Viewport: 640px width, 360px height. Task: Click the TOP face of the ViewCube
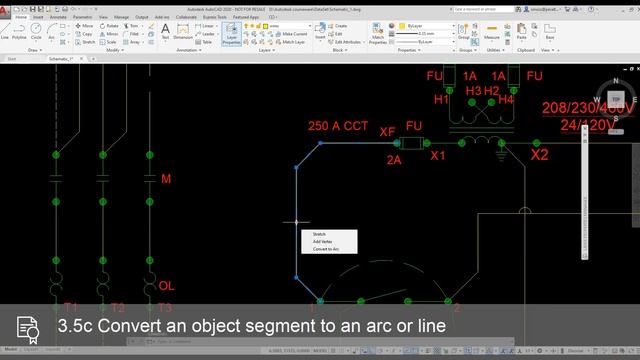coord(616,99)
